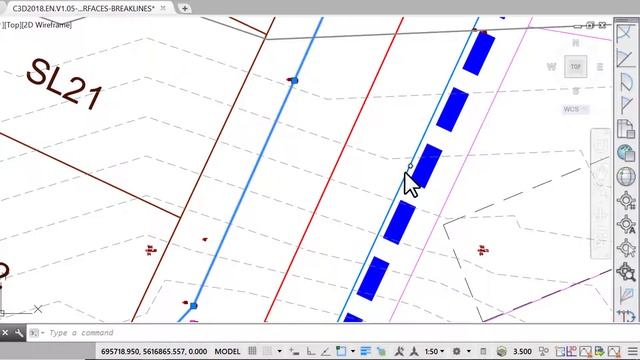Image resolution: width=640 pixels, height=360 pixels.
Task: Select the Side Shot transparent command icon
Action: coord(625,295)
